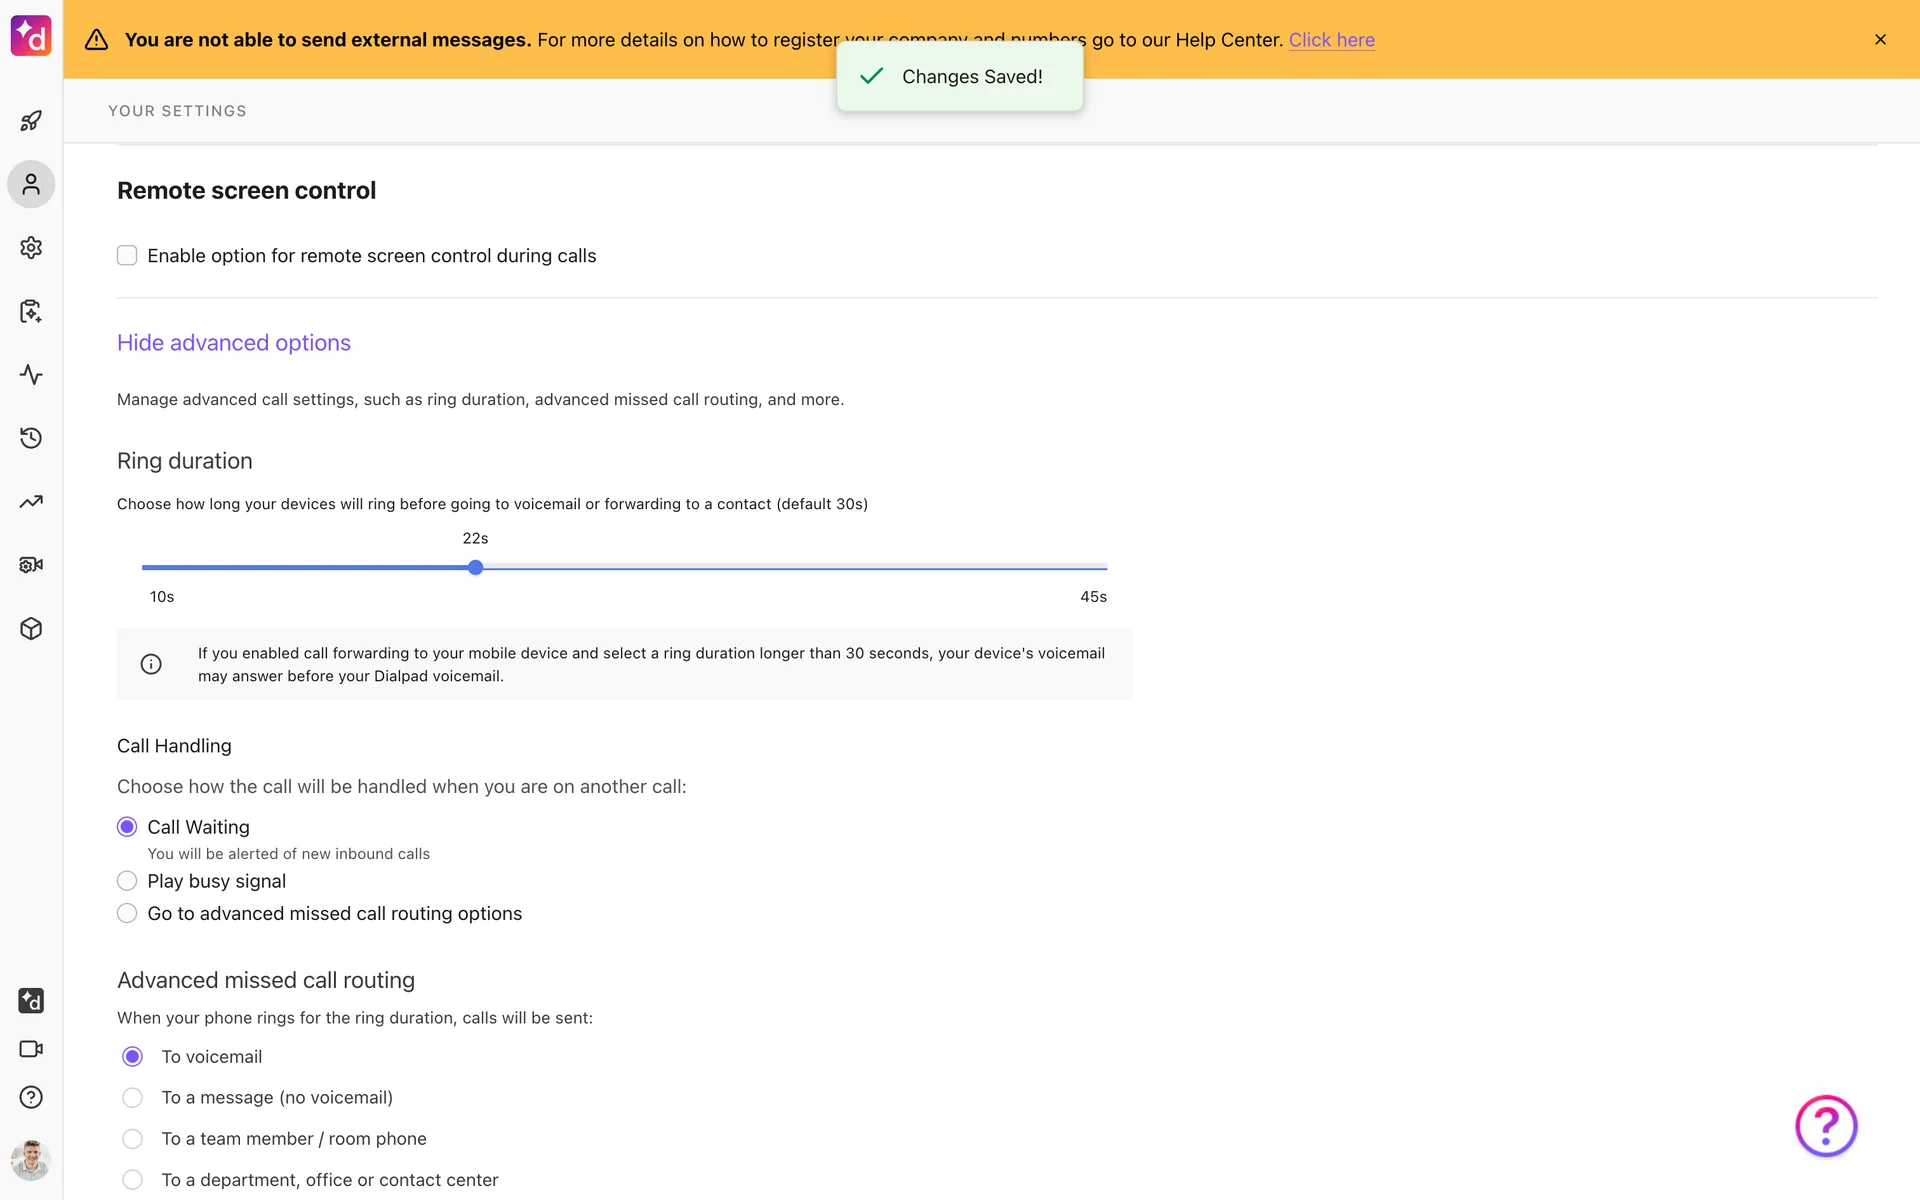Open the gear settings icon in sidebar
Image resolution: width=1920 pixels, height=1200 pixels.
31,248
